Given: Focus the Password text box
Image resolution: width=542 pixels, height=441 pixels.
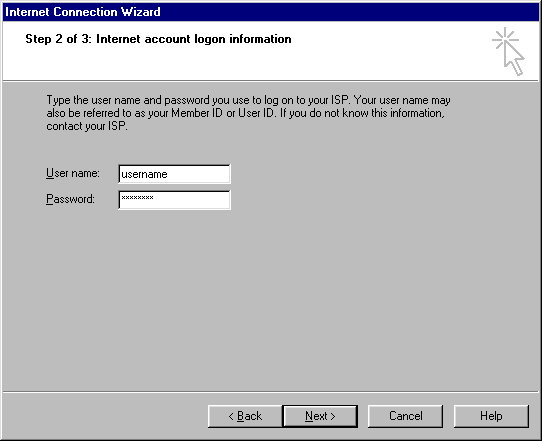Looking at the screenshot, I should (174, 200).
